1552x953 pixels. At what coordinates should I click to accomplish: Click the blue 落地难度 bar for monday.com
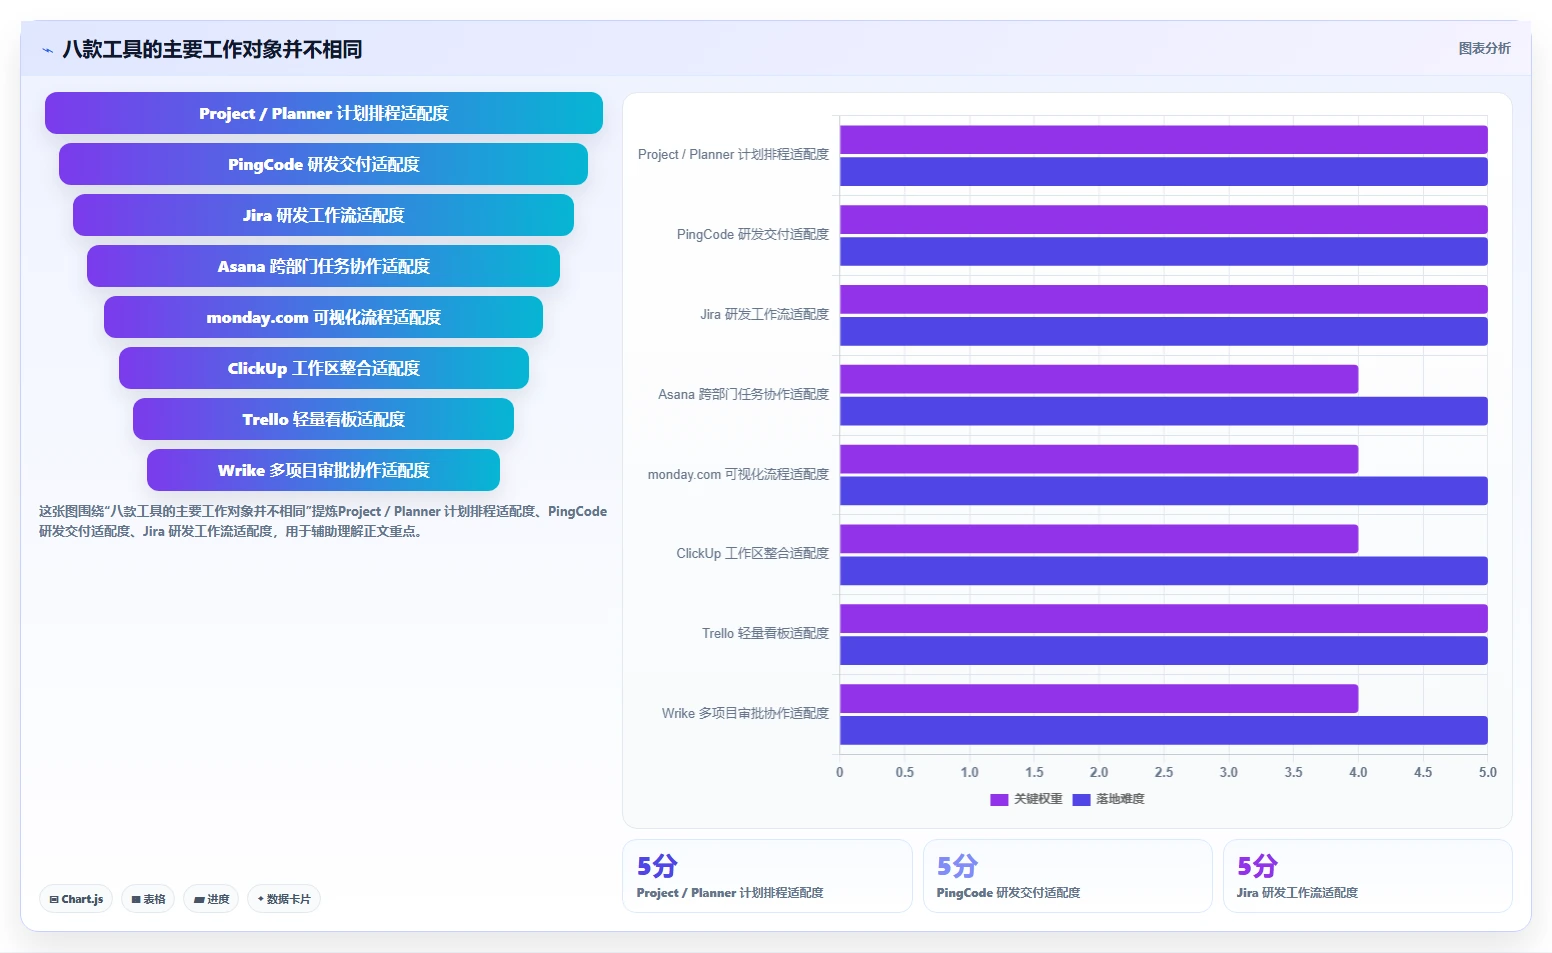[x=1164, y=491]
